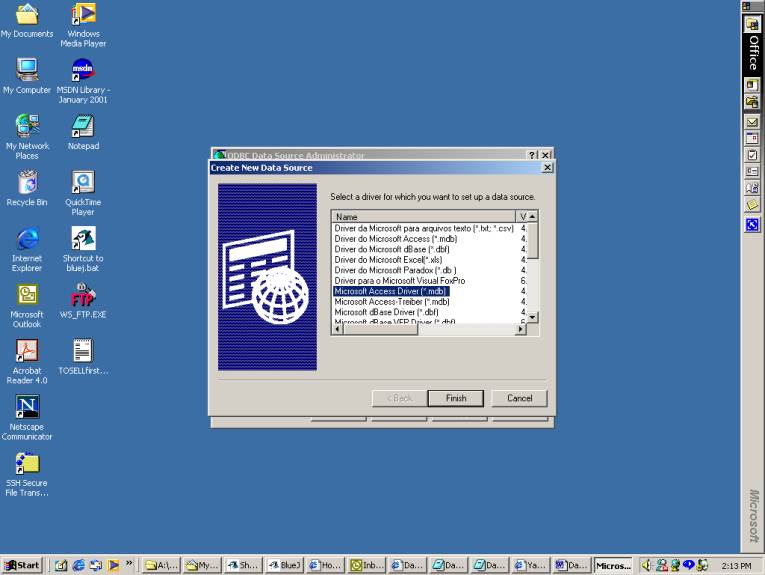Click New Contact card in Office bar
The height and width of the screenshot is (575, 765).
coord(752,171)
